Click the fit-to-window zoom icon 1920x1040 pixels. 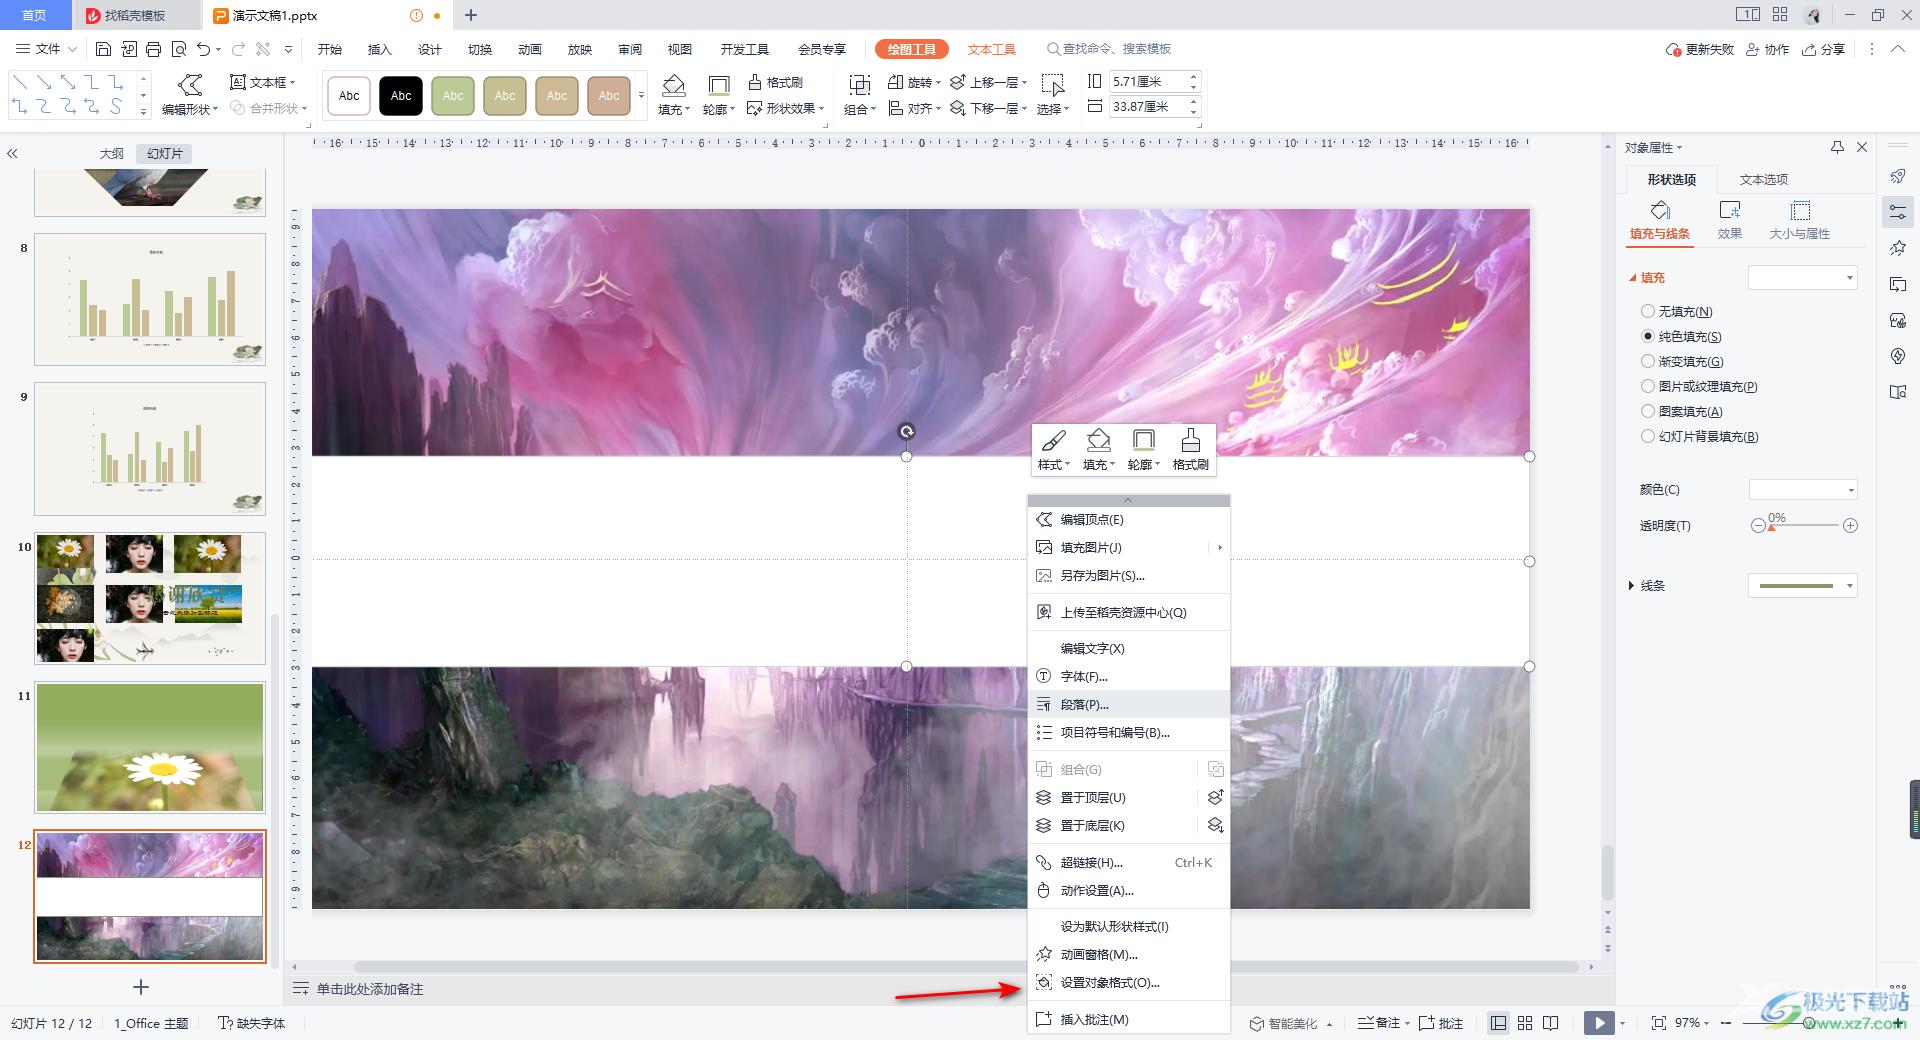(1659, 1023)
